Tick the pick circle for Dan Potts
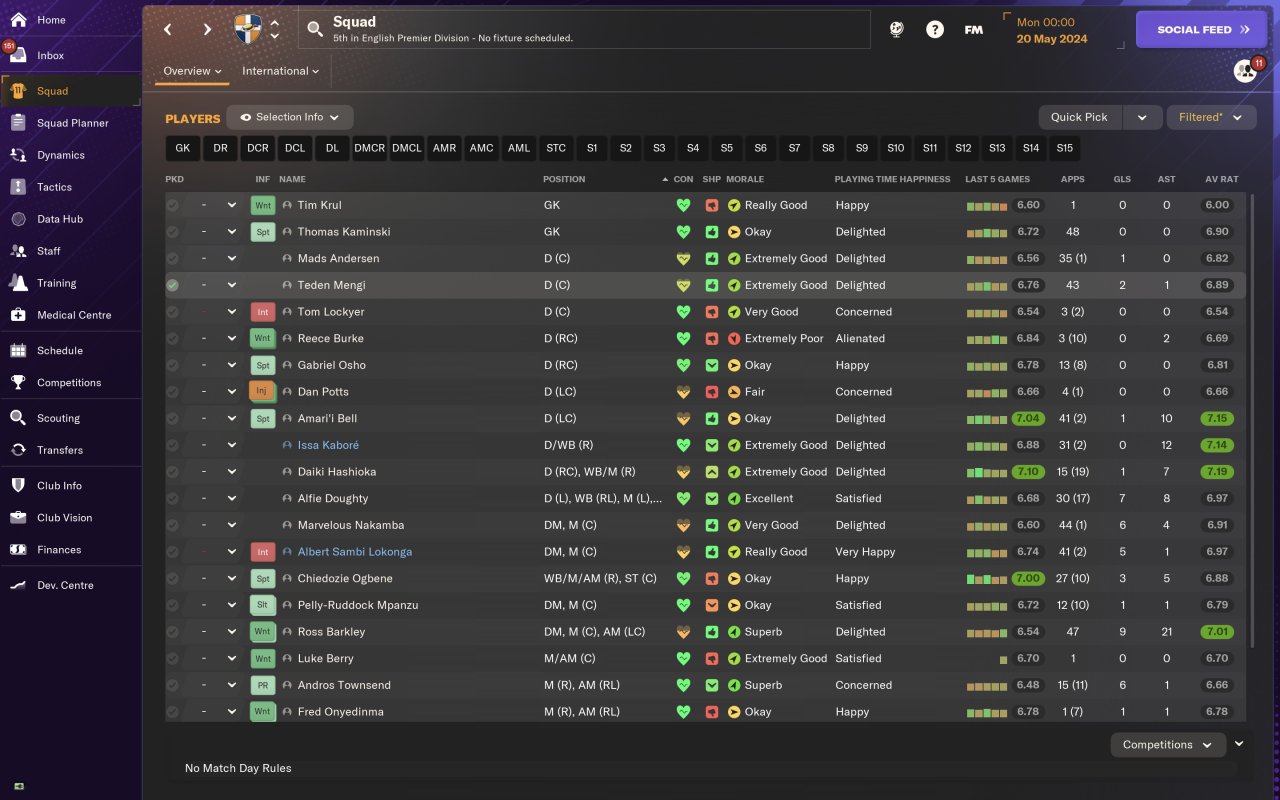Viewport: 1280px width, 800px height. click(x=173, y=392)
